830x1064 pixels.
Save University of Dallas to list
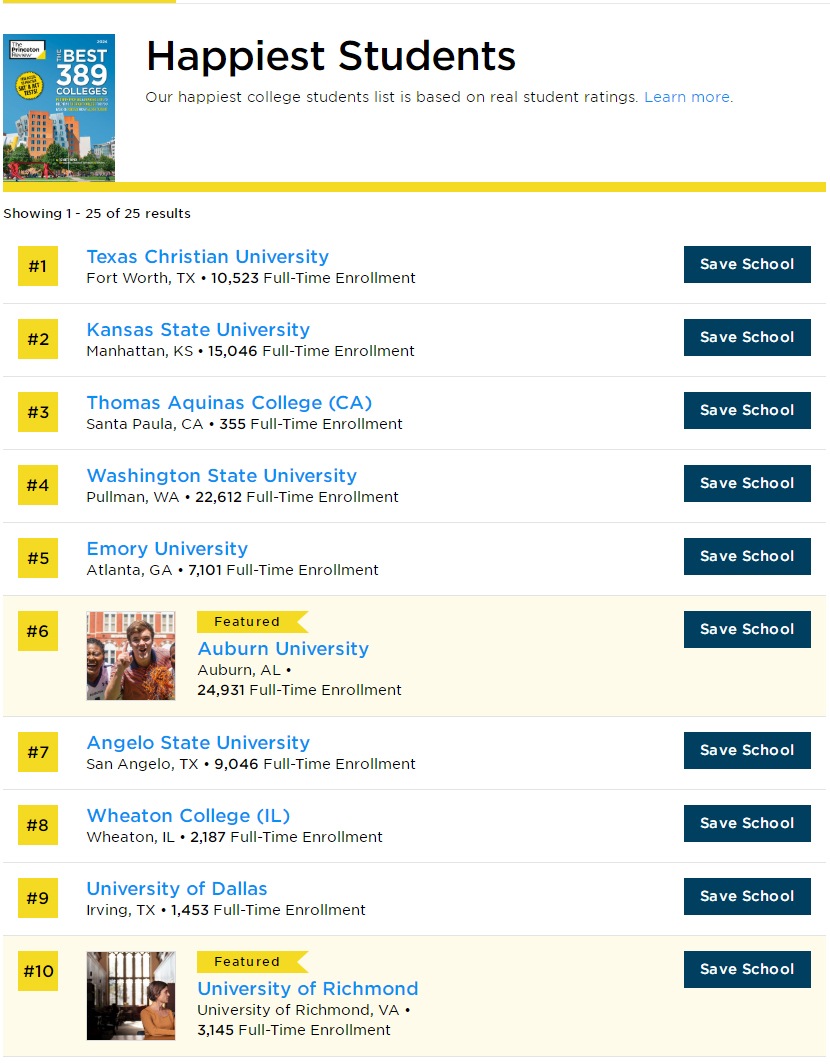(746, 897)
